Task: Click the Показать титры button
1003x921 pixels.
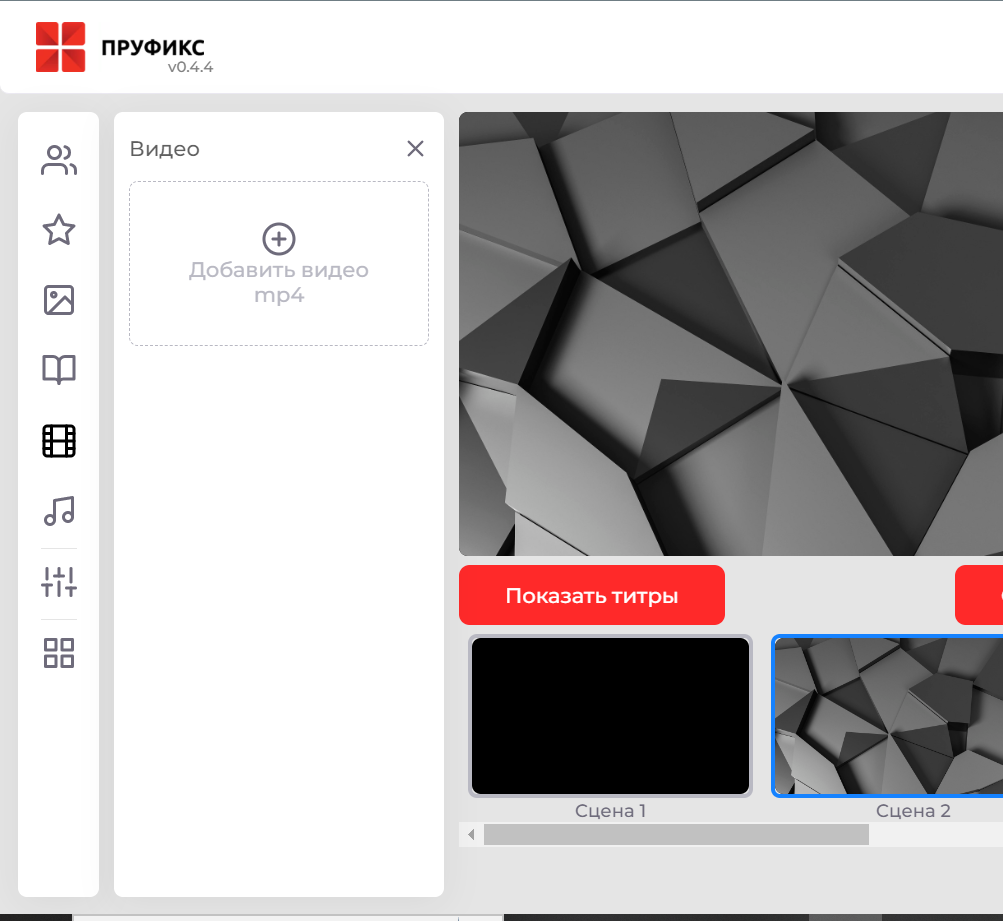Action: [x=592, y=595]
